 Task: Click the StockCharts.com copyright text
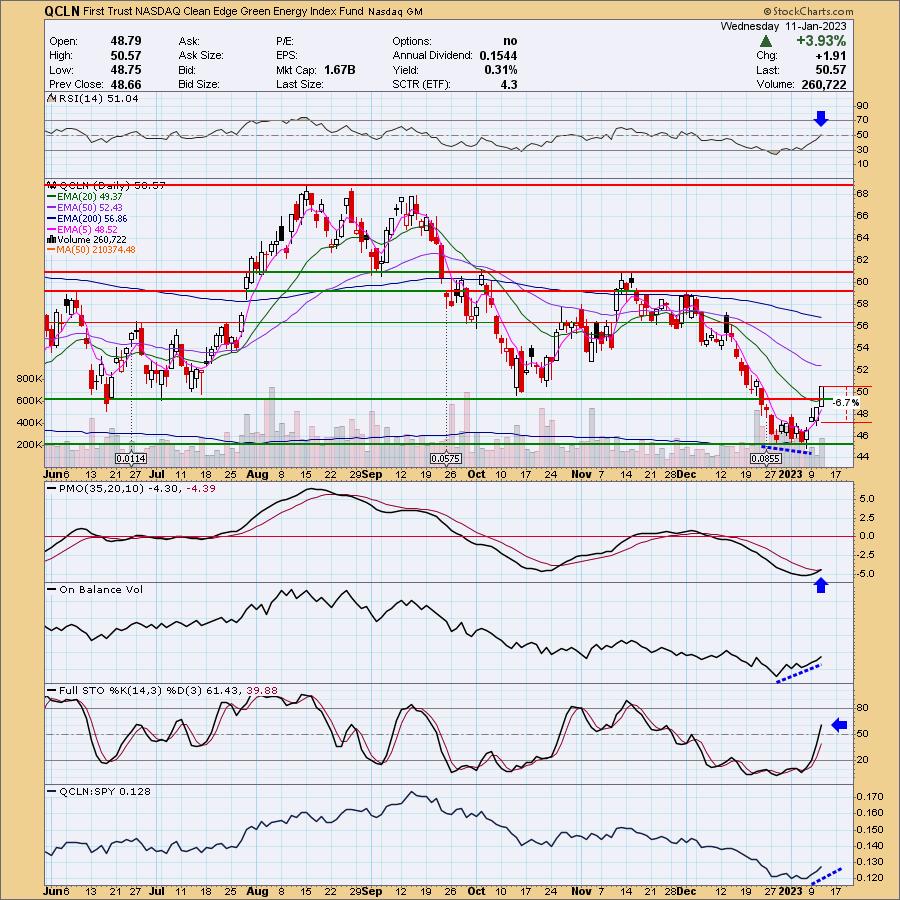coord(808,11)
